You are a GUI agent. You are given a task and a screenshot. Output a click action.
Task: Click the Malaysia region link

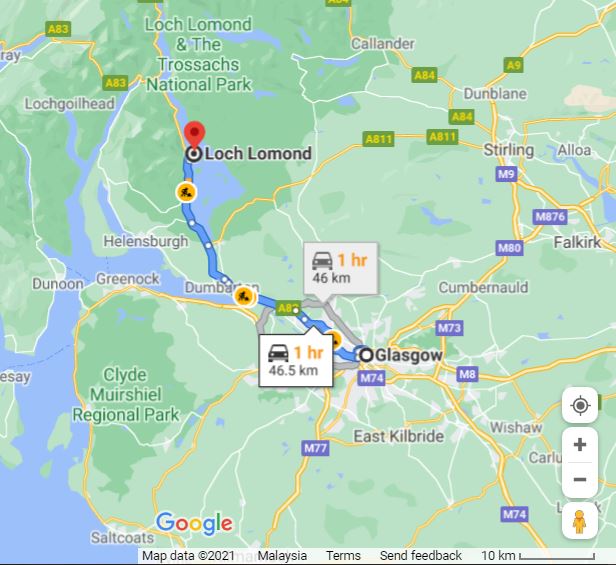pyautogui.click(x=282, y=556)
